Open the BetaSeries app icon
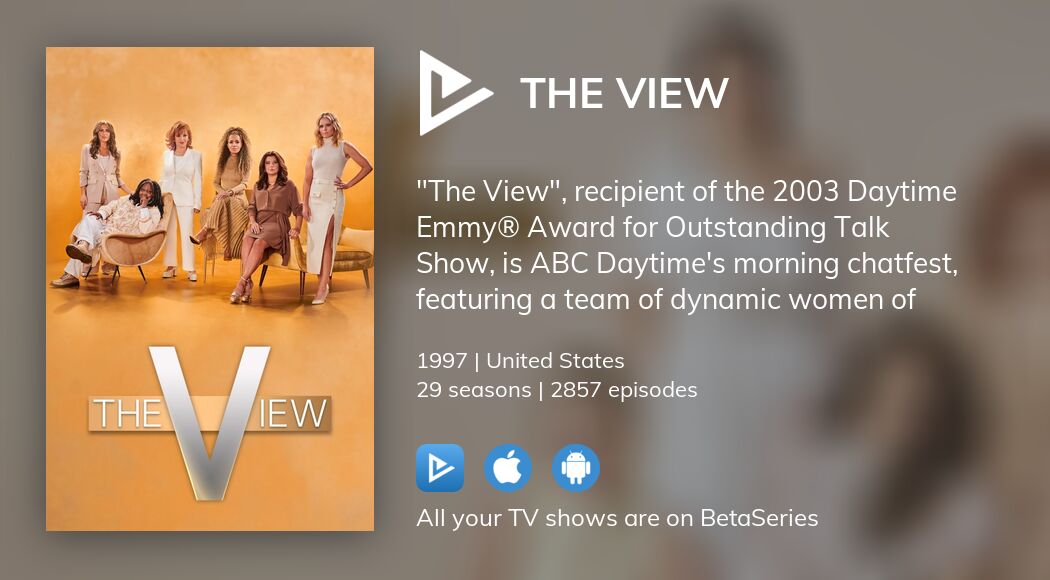Screen dimensions: 1050x580 click(440, 467)
